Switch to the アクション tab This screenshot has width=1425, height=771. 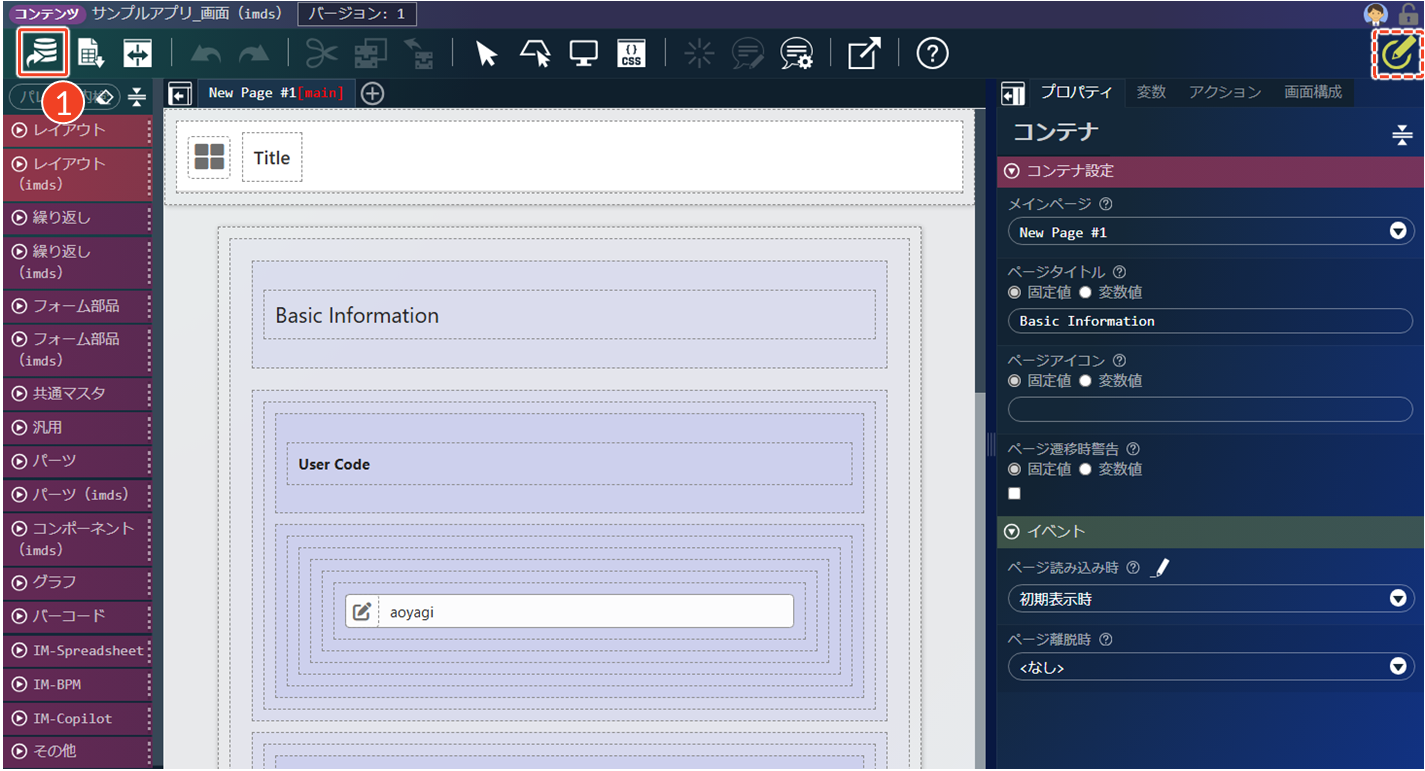[x=1225, y=92]
